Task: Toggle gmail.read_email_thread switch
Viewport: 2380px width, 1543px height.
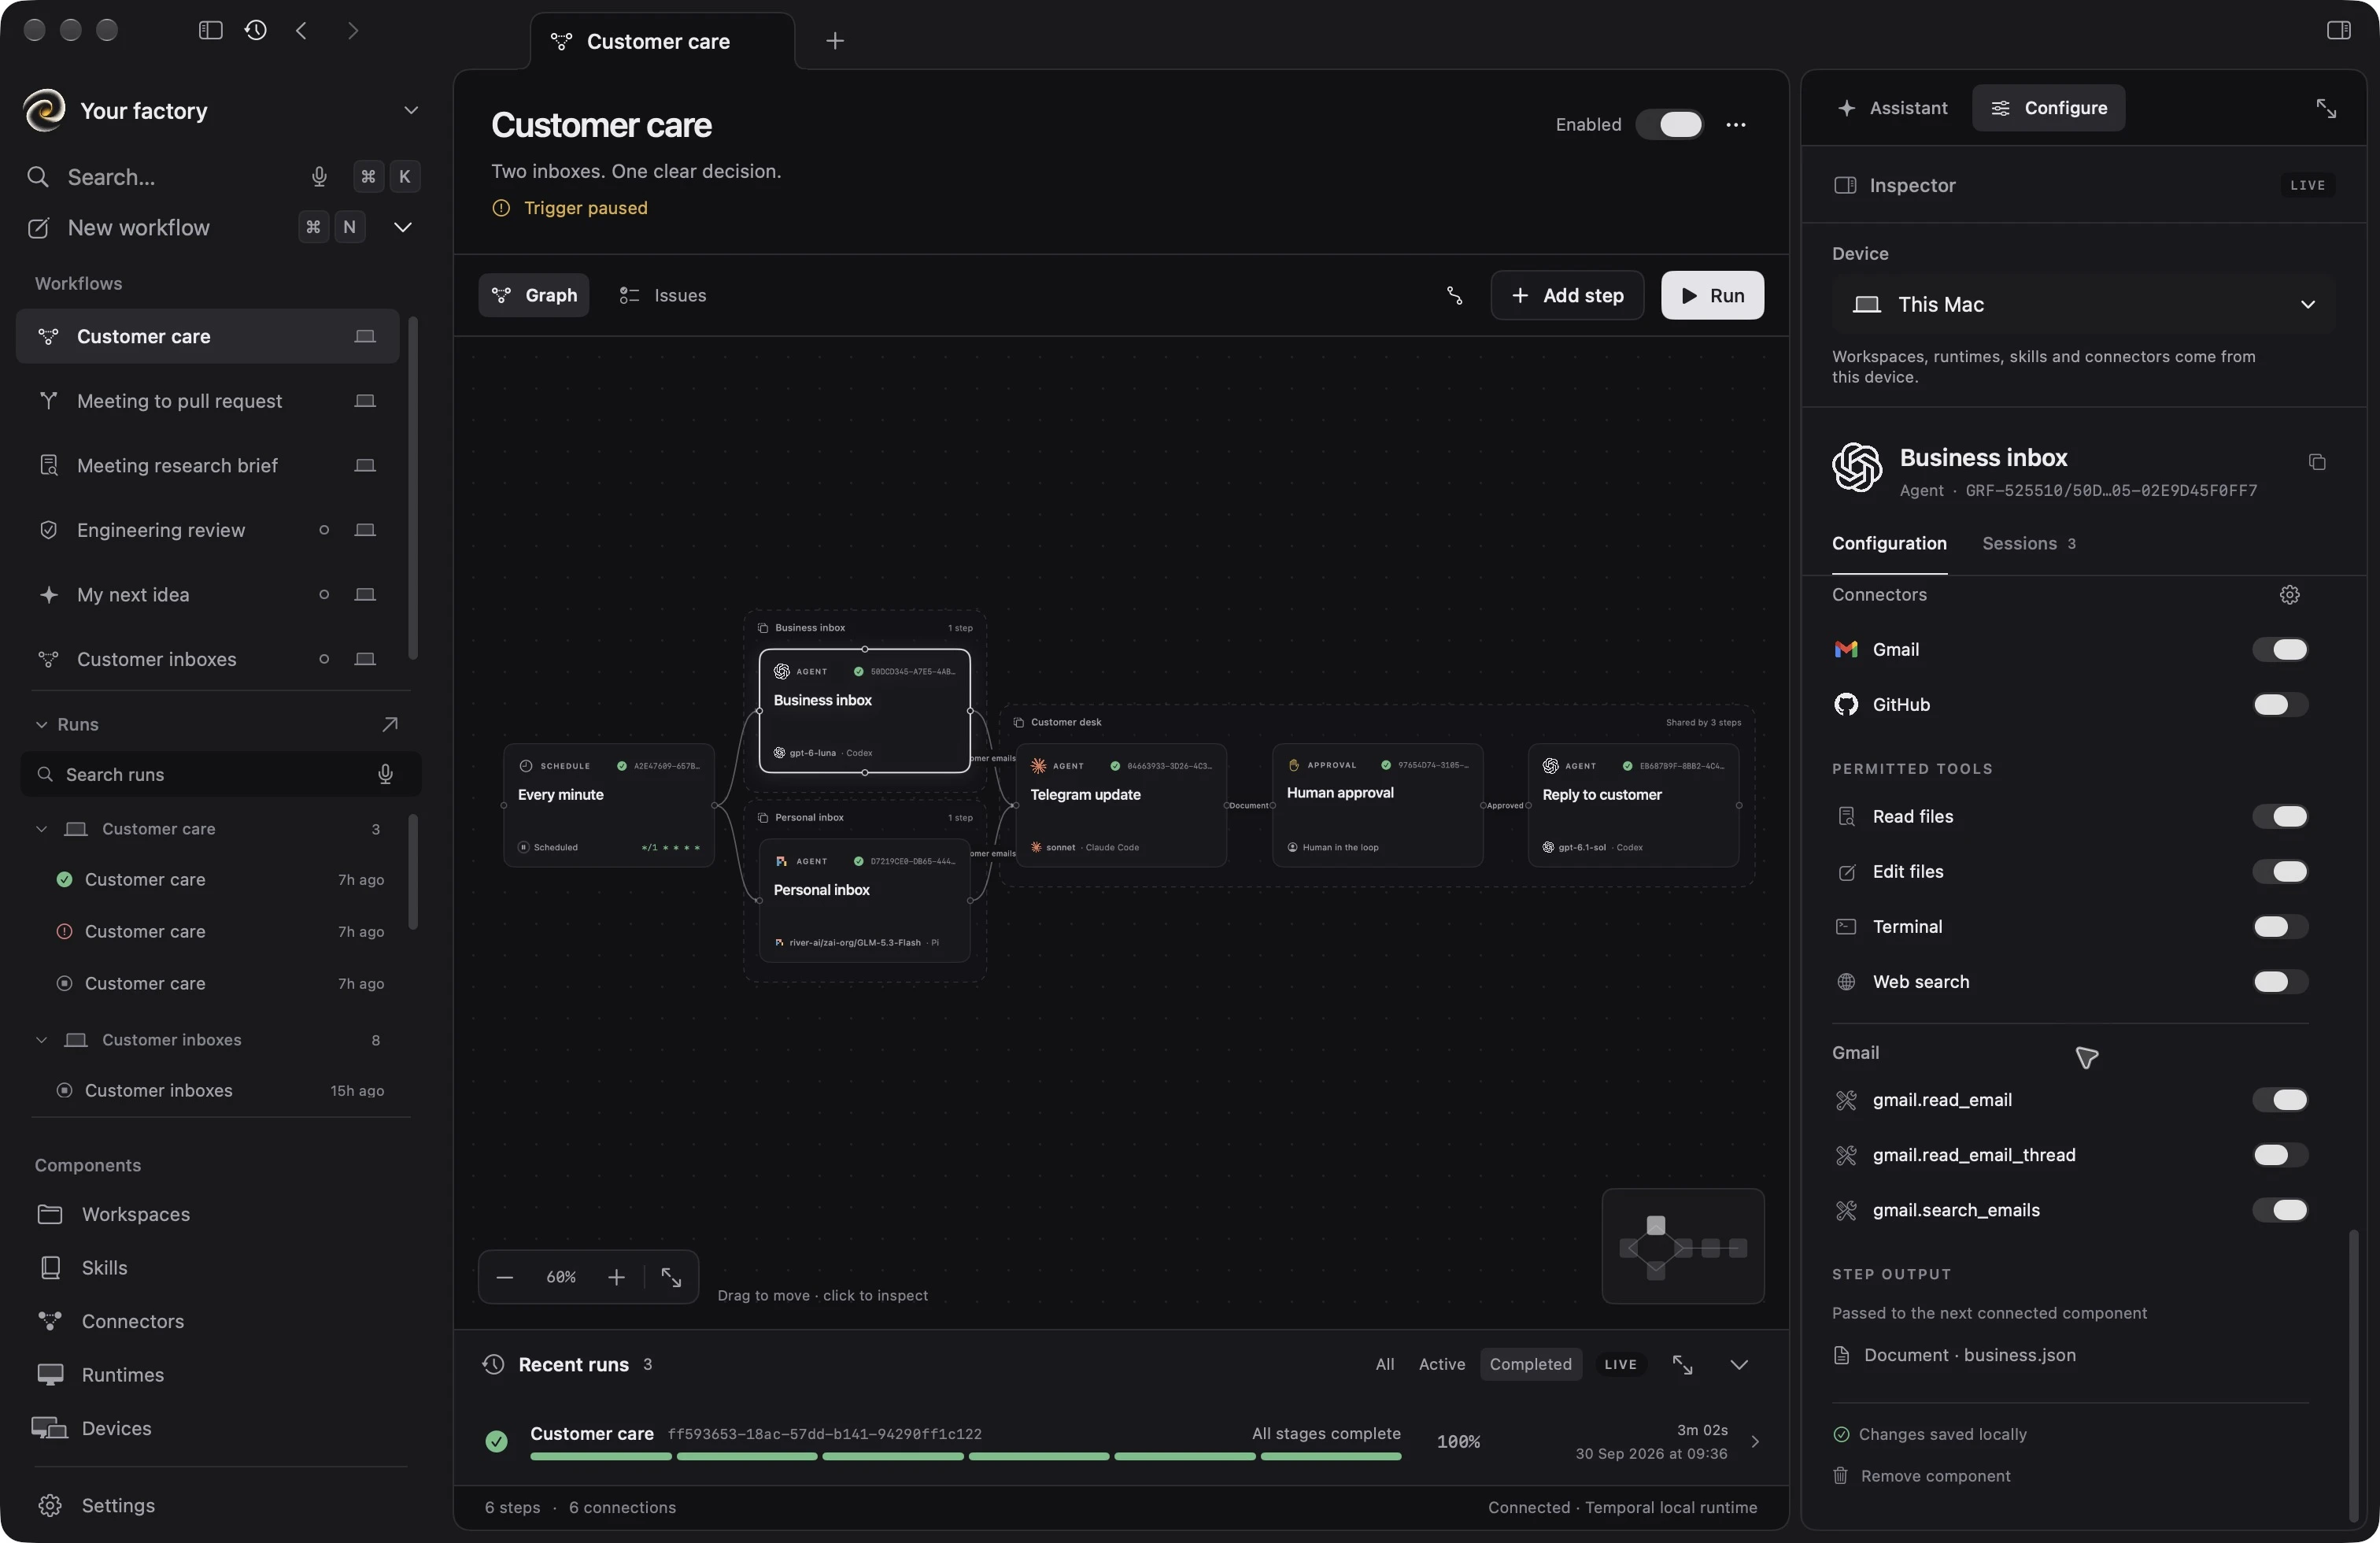Action: tap(2280, 1155)
